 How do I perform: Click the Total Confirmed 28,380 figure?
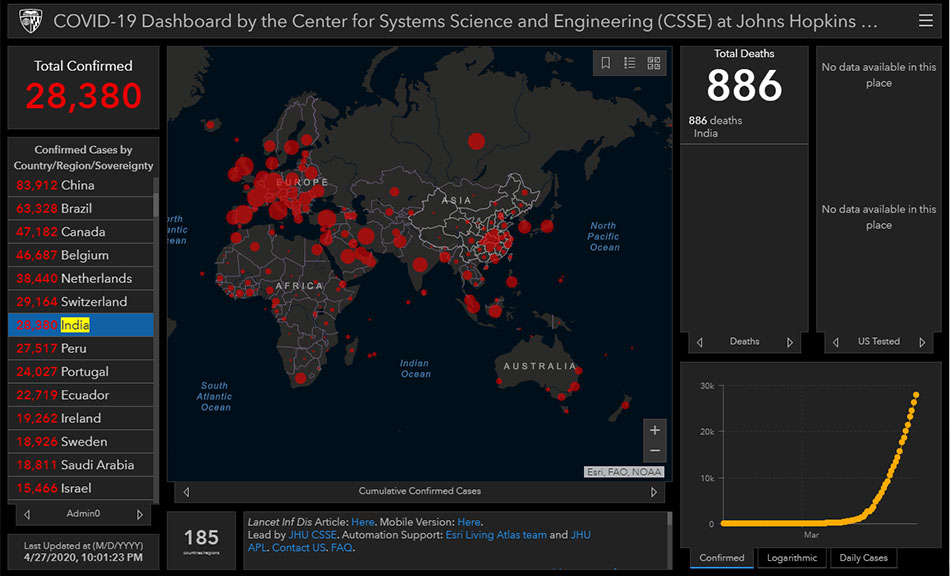(84, 96)
